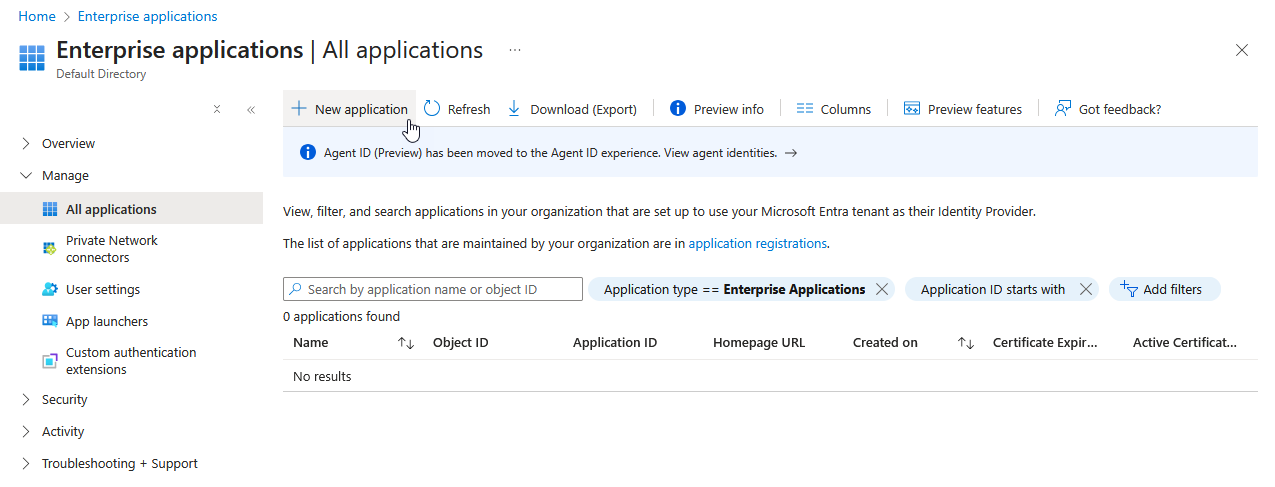Click the New application plus icon
This screenshot has height=487, width=1275.
pyautogui.click(x=298, y=108)
